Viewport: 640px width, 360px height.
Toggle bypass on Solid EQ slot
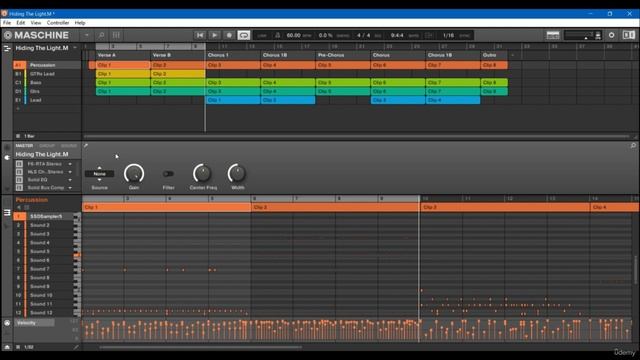tap(19, 180)
